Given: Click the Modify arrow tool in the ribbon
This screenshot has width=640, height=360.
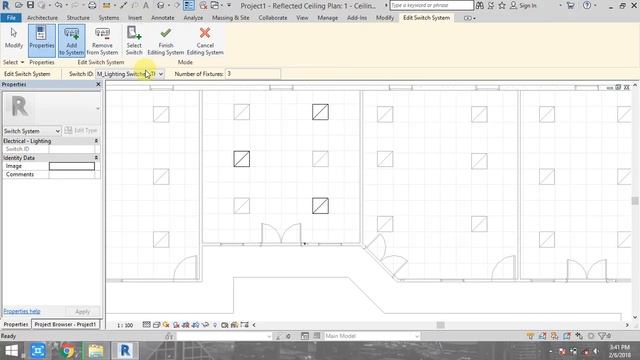Looking at the screenshot, I should (x=13, y=38).
